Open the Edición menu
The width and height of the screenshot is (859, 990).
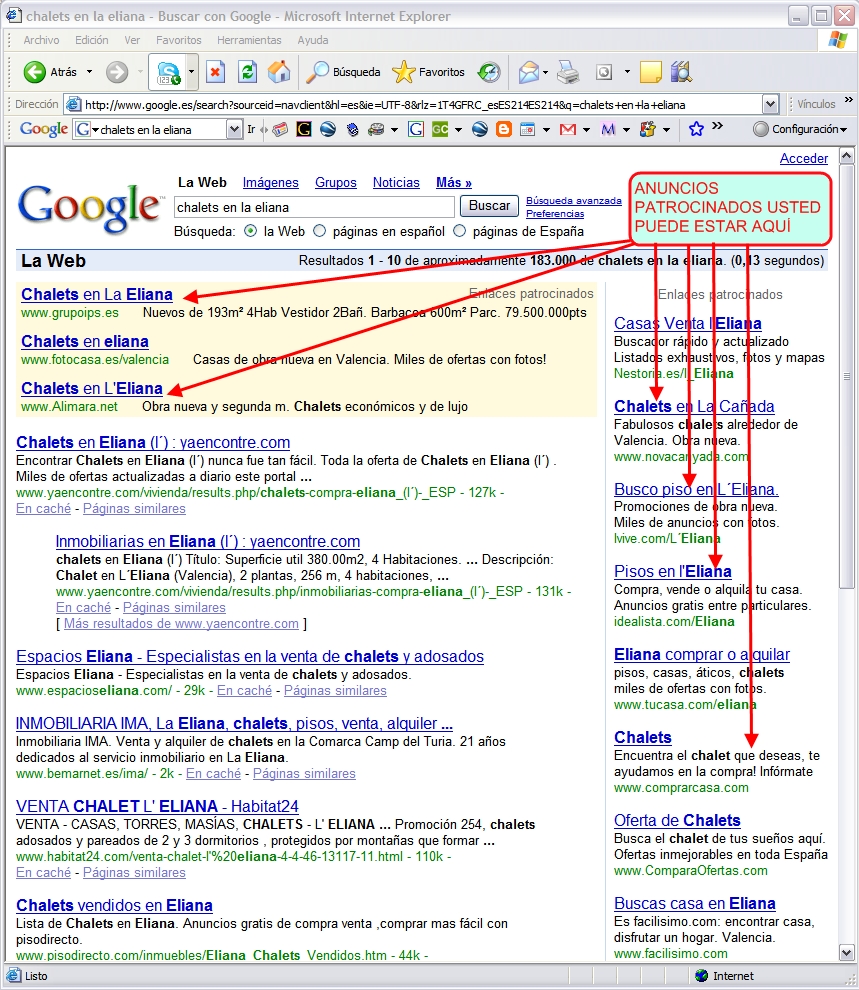click(92, 40)
